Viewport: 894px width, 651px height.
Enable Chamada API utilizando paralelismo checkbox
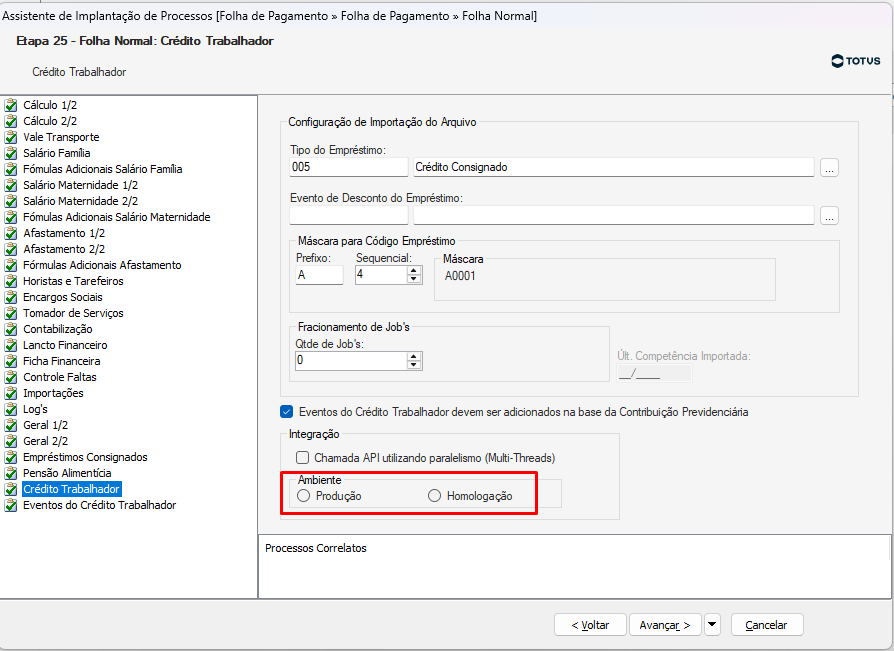click(302, 458)
